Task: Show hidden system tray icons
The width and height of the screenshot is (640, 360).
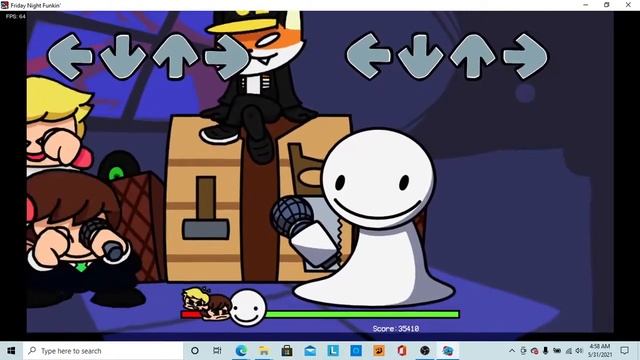Action: (x=512, y=351)
